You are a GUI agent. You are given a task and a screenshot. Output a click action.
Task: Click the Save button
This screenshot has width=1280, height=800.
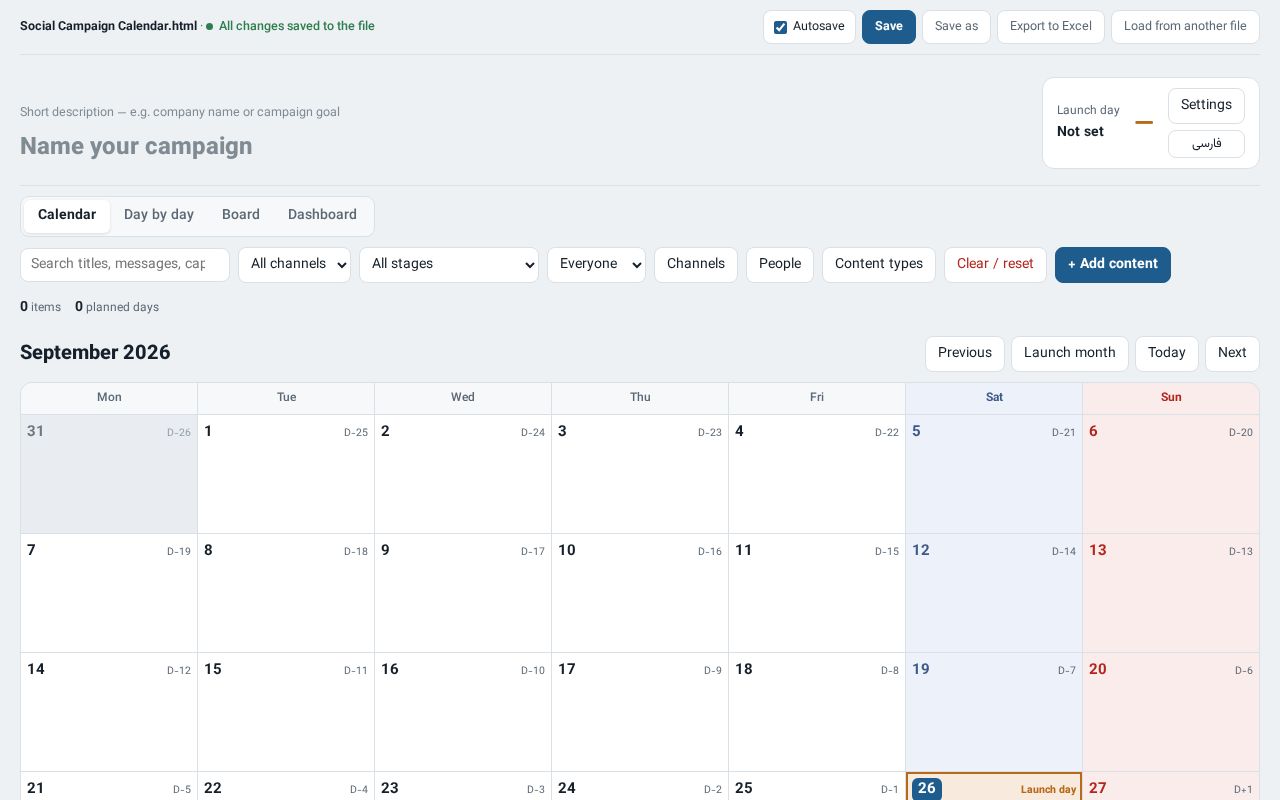click(x=889, y=27)
